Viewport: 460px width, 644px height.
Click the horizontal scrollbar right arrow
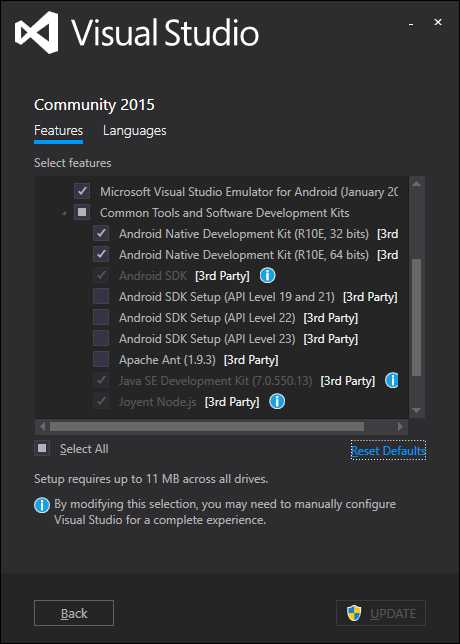pyautogui.click(x=400, y=427)
